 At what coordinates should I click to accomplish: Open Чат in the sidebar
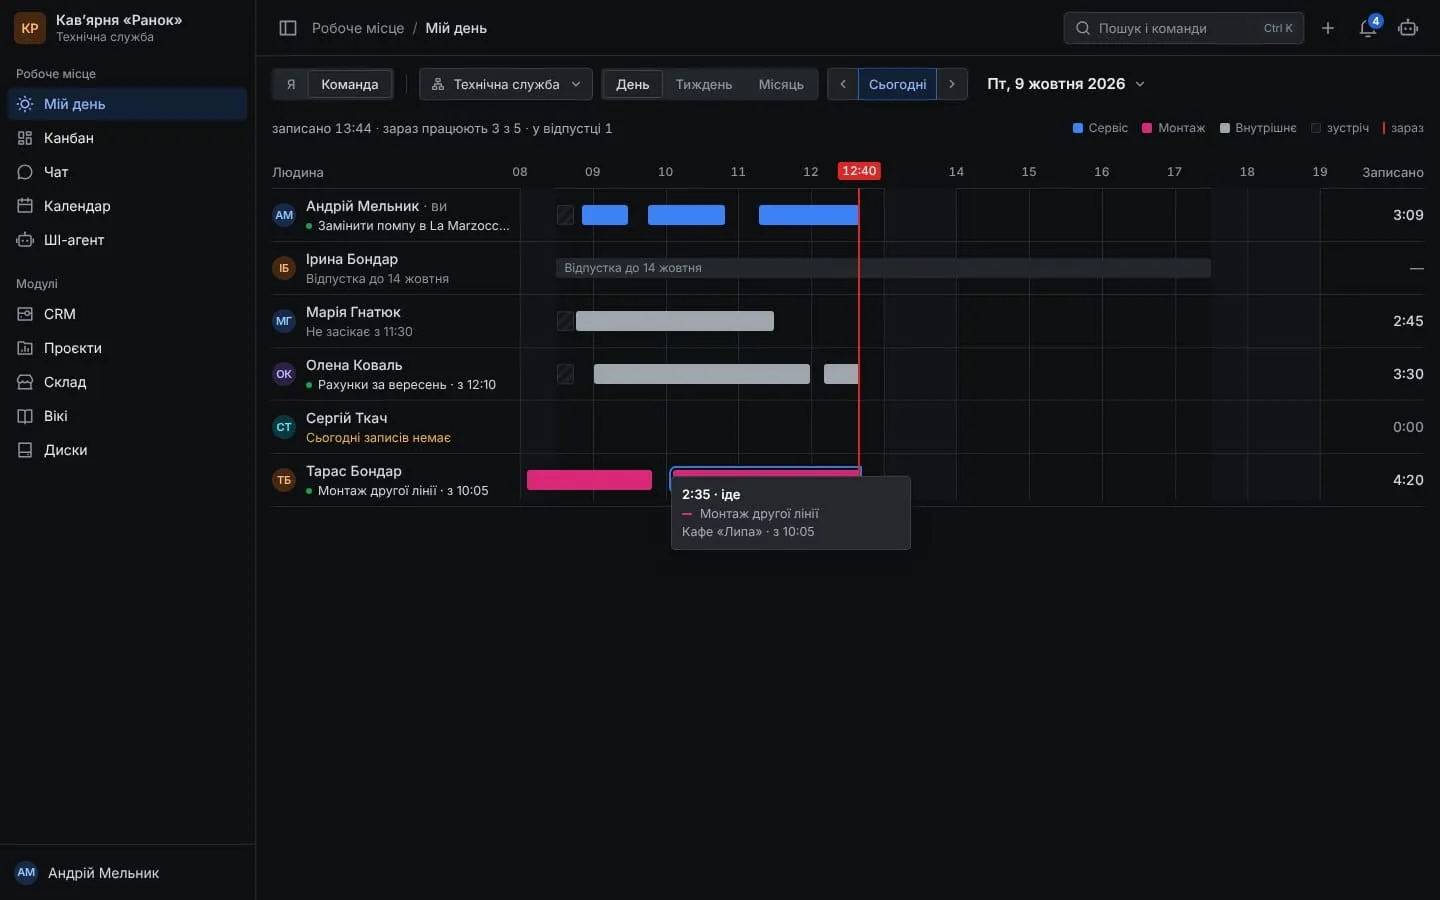tap(127, 172)
